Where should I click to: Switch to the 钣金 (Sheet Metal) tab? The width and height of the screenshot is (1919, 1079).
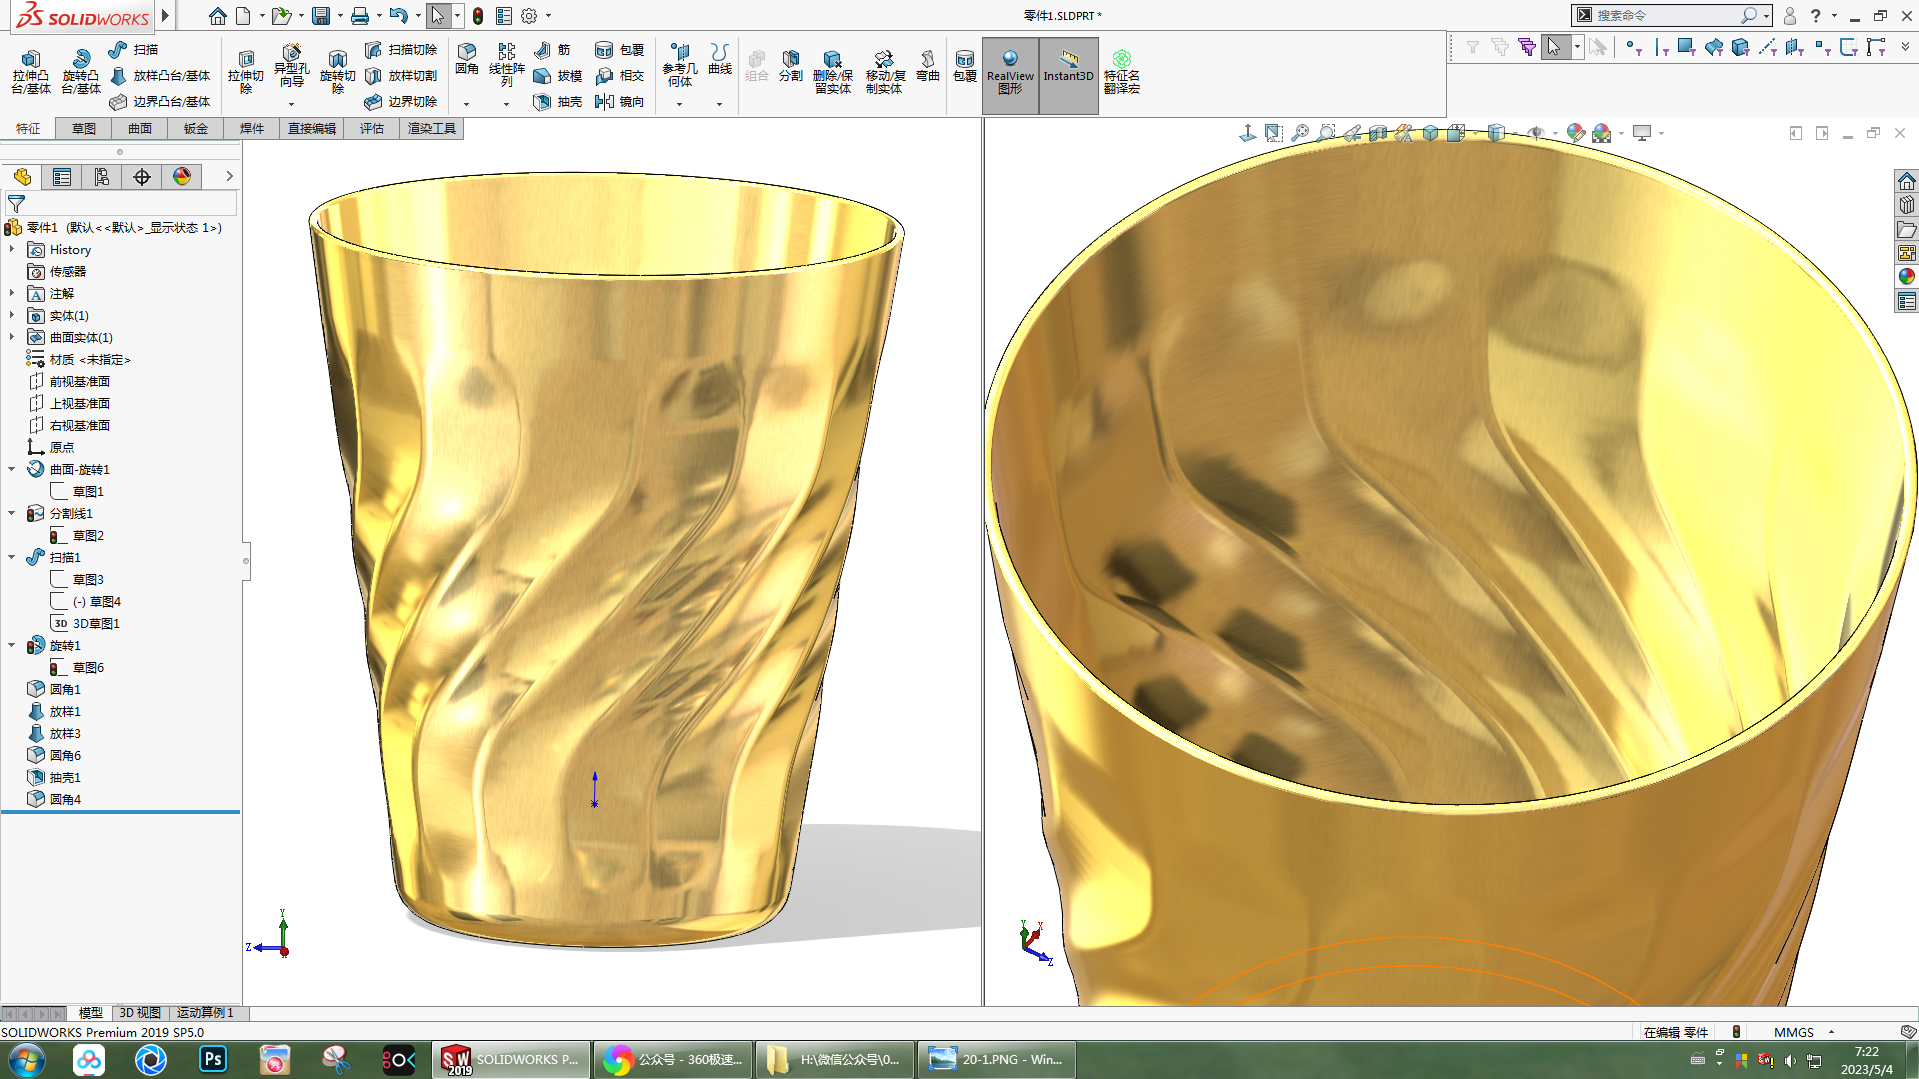tap(196, 128)
